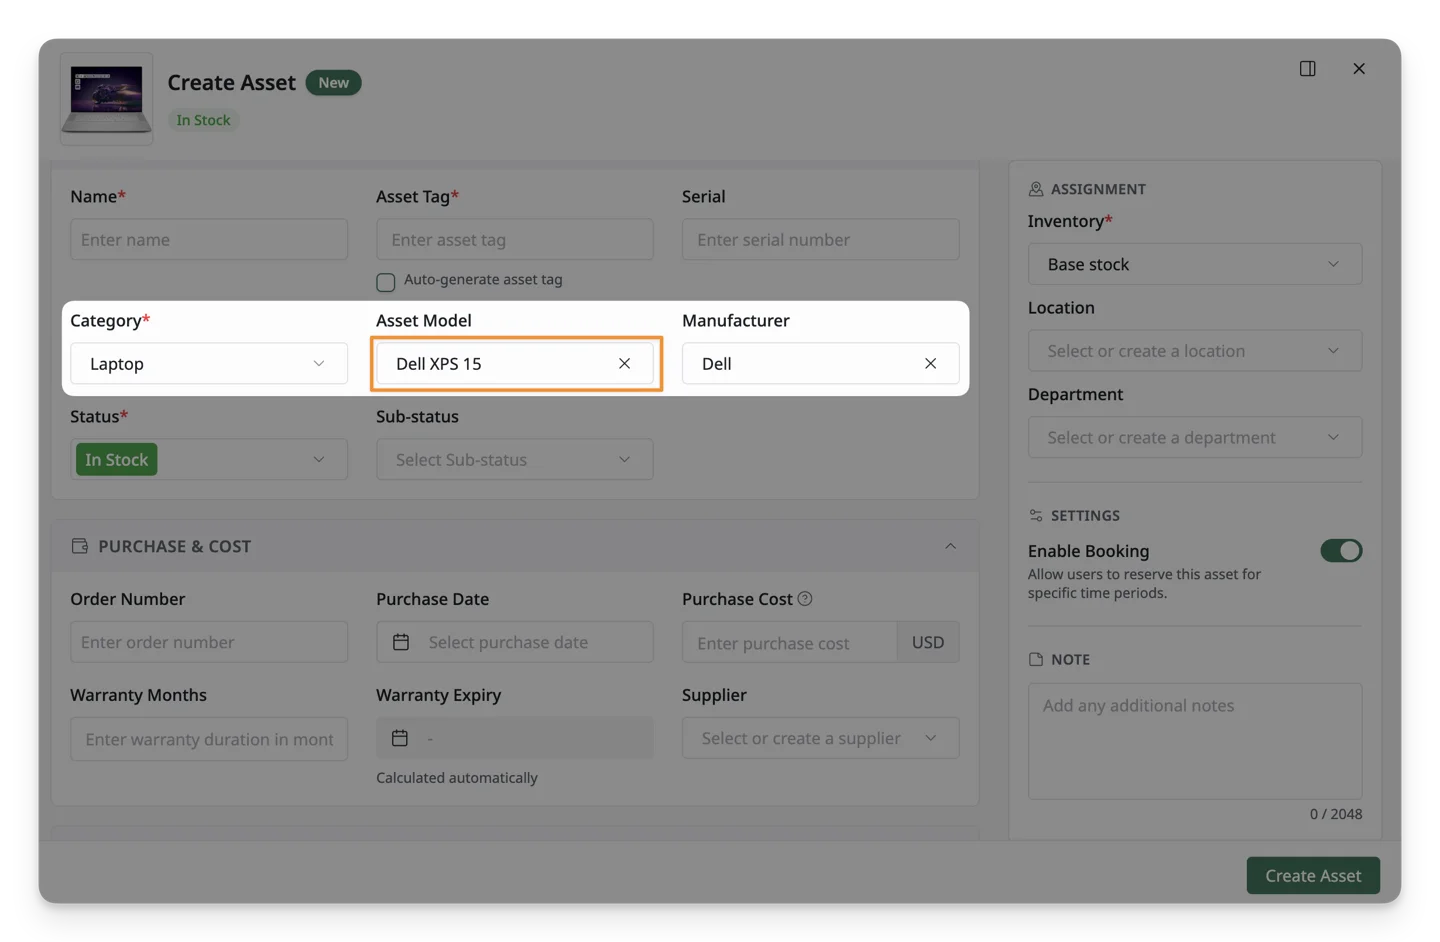Click the In Stock label under the title
This screenshot has width=1440, height=942.
pyautogui.click(x=204, y=120)
